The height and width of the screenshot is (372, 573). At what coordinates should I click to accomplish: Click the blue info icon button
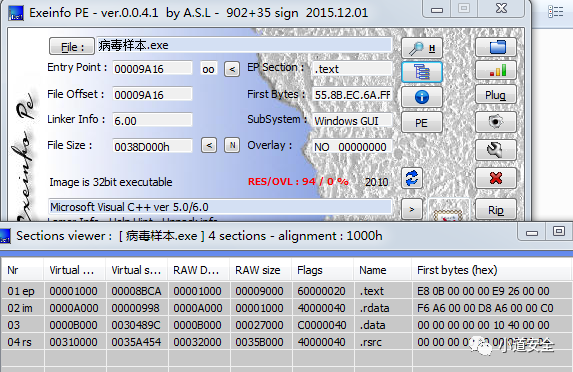pos(422,97)
